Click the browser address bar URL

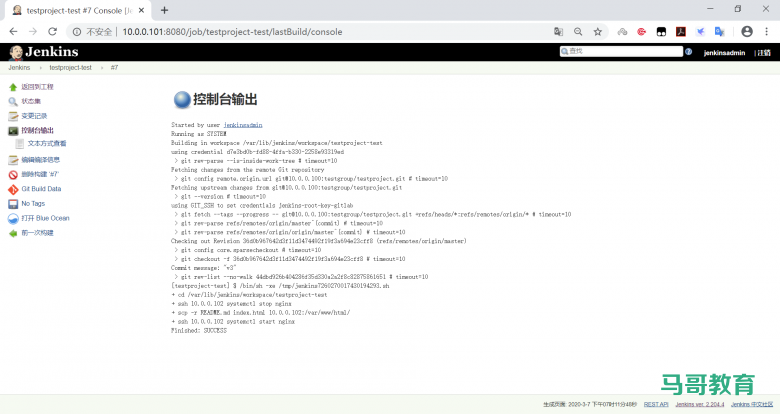tap(232, 32)
